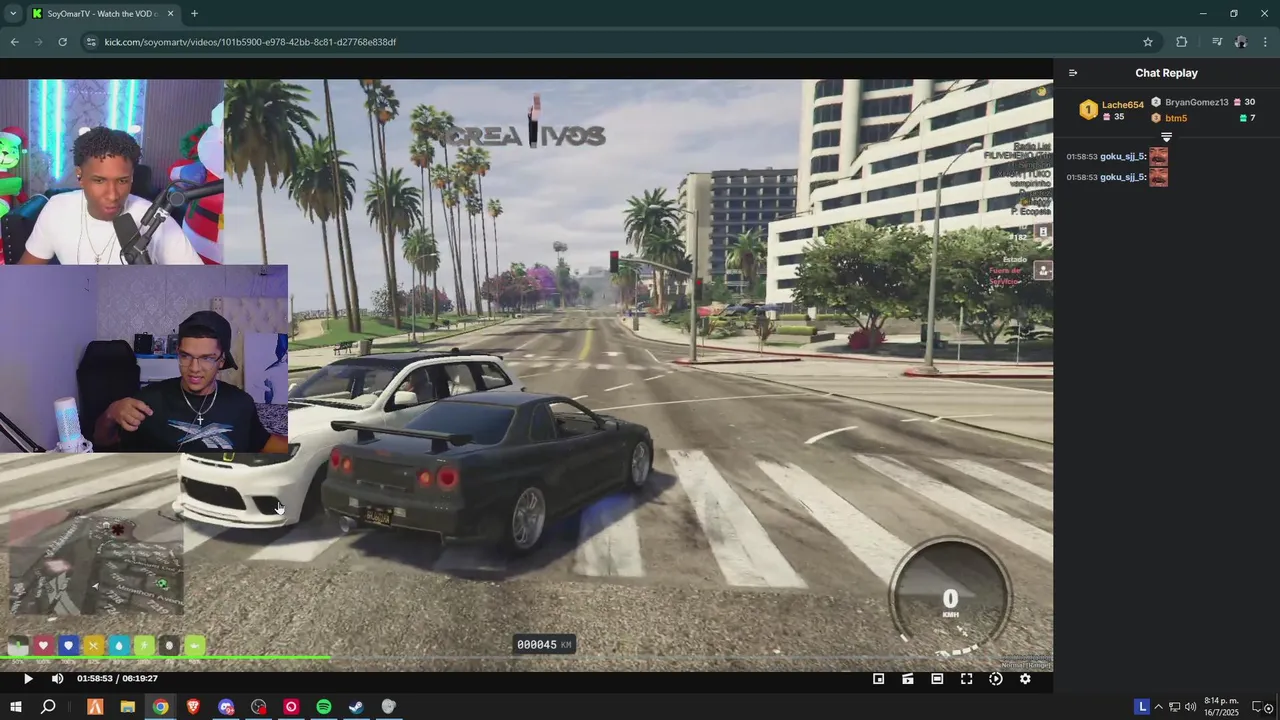Click the Chat Replay heading
Screen dimensions: 1280x720
tap(1166, 73)
